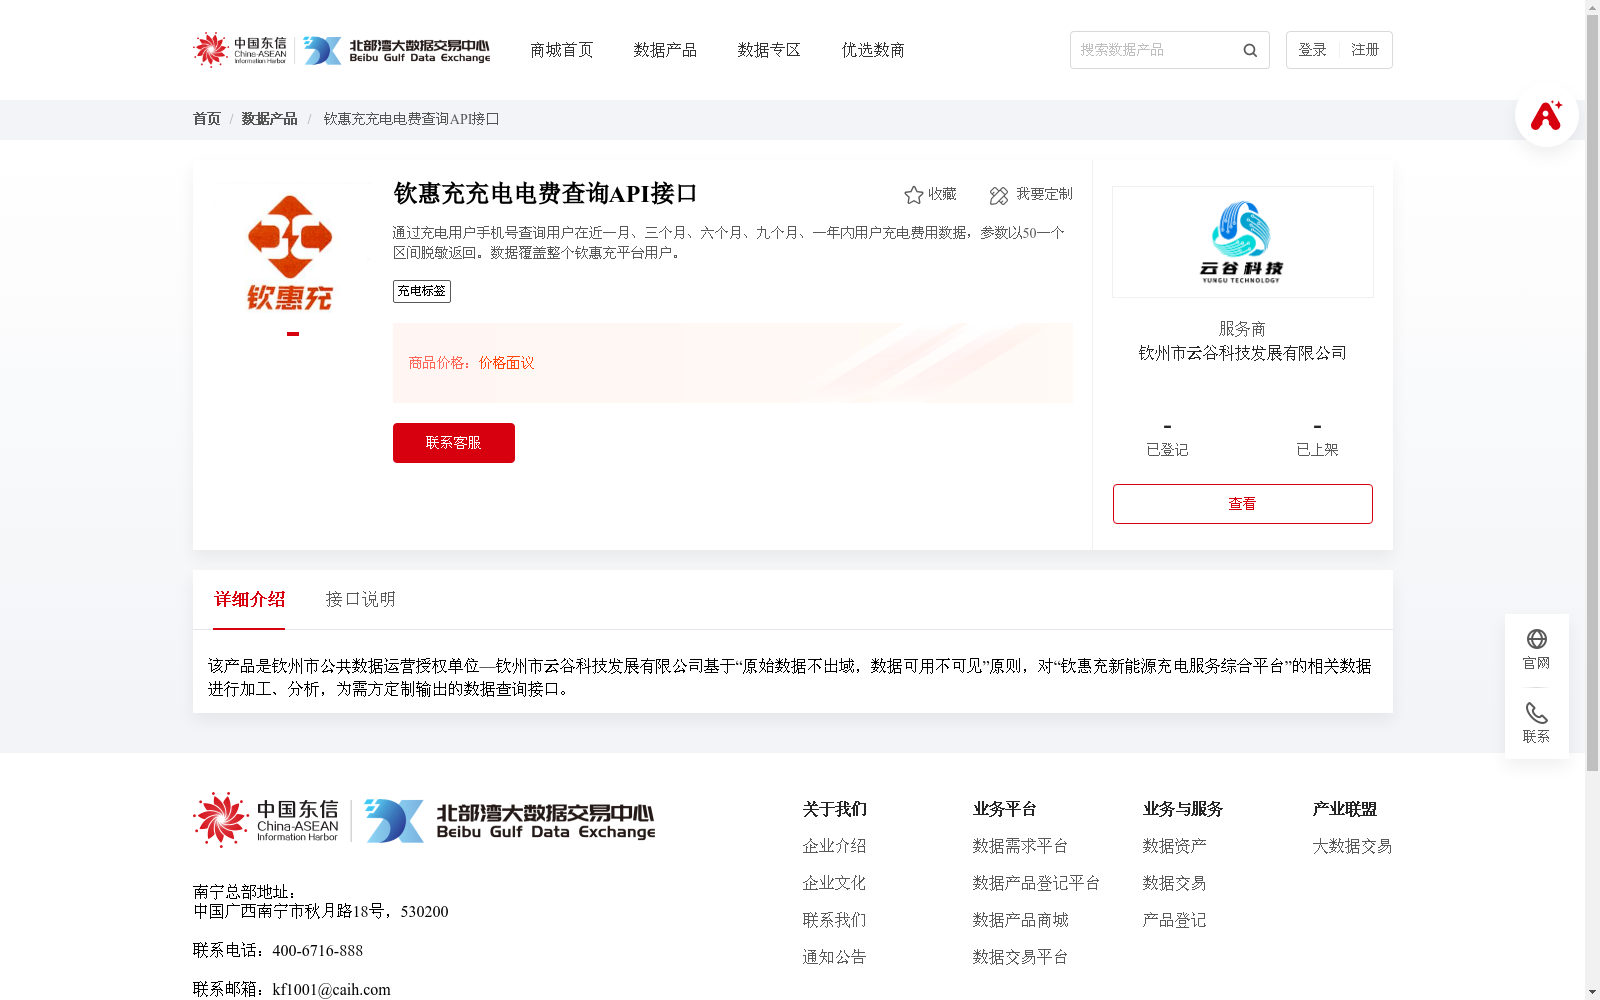1600x1000 pixels.
Task: Open footer link 通知公告
Action: coord(834,957)
